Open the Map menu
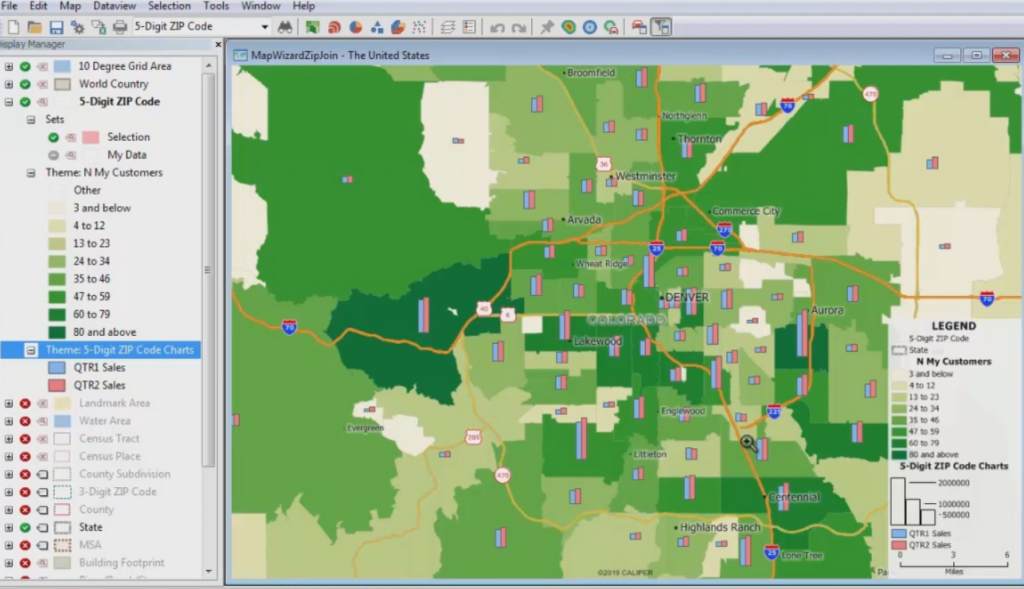Screen dimensions: 1024x589 point(70,6)
